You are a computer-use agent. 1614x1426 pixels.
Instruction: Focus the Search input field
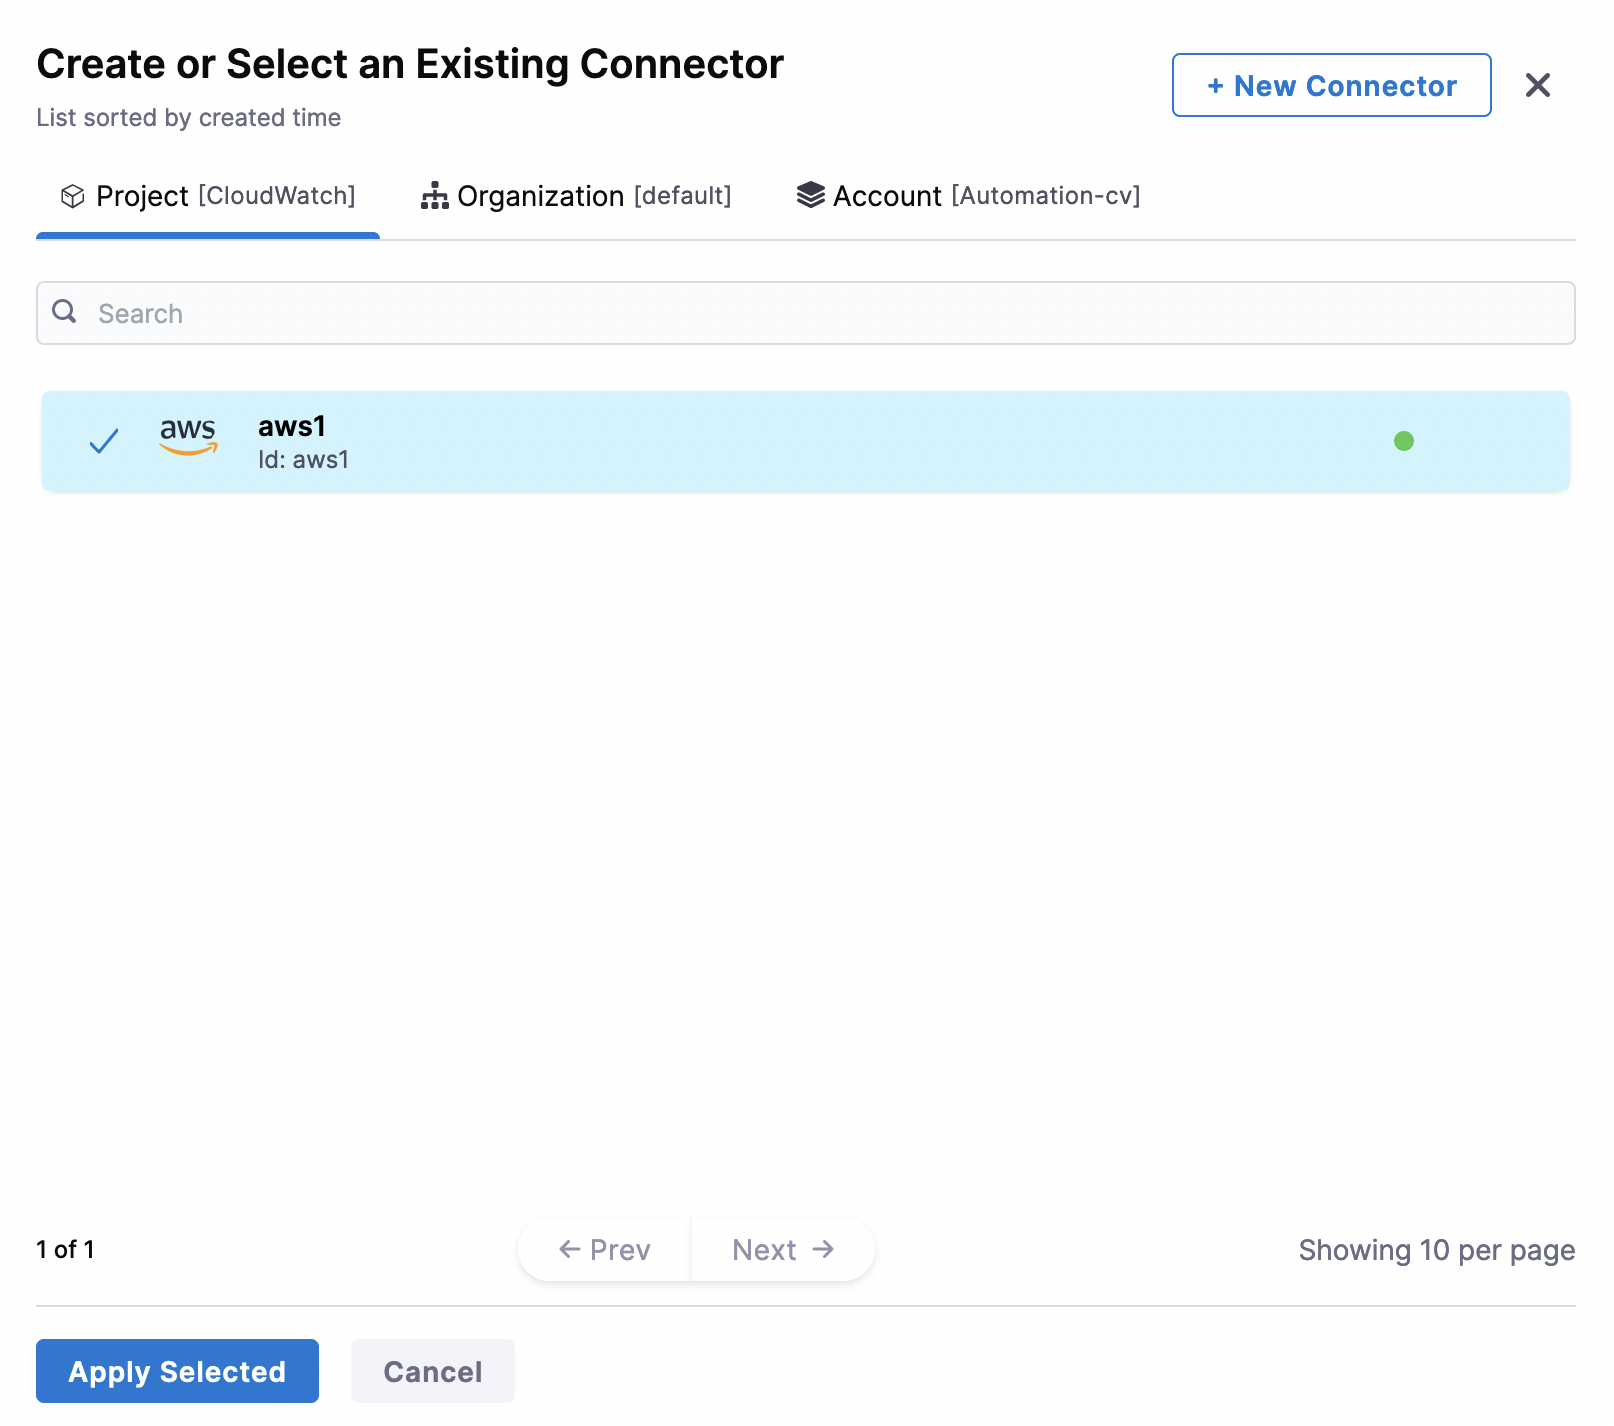(820, 313)
